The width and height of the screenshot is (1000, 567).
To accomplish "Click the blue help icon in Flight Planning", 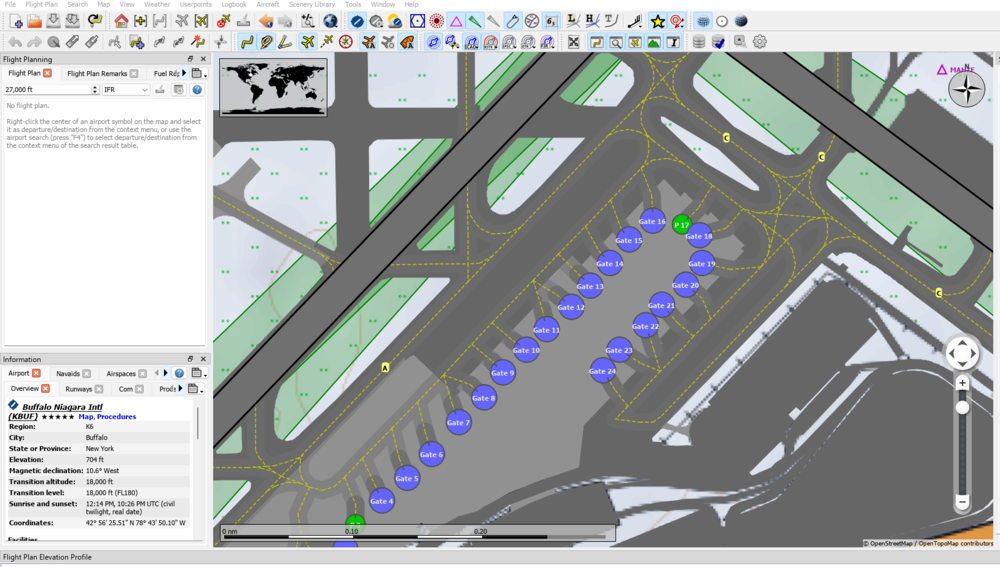I will pos(197,90).
